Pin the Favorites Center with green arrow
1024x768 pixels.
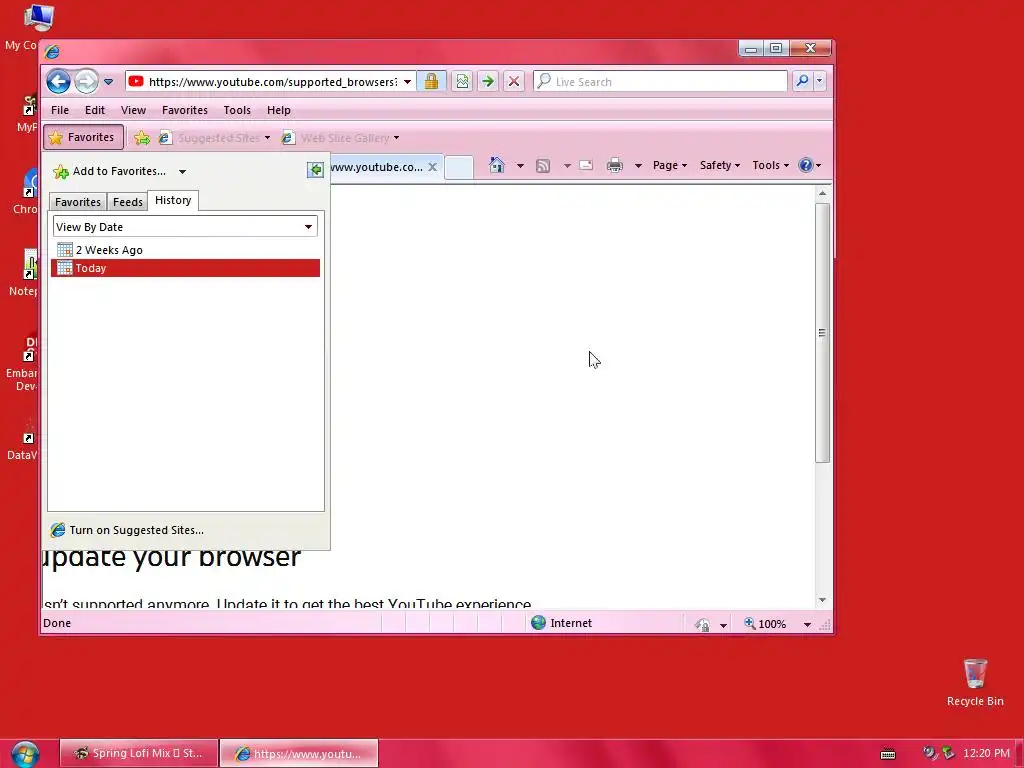click(315, 170)
